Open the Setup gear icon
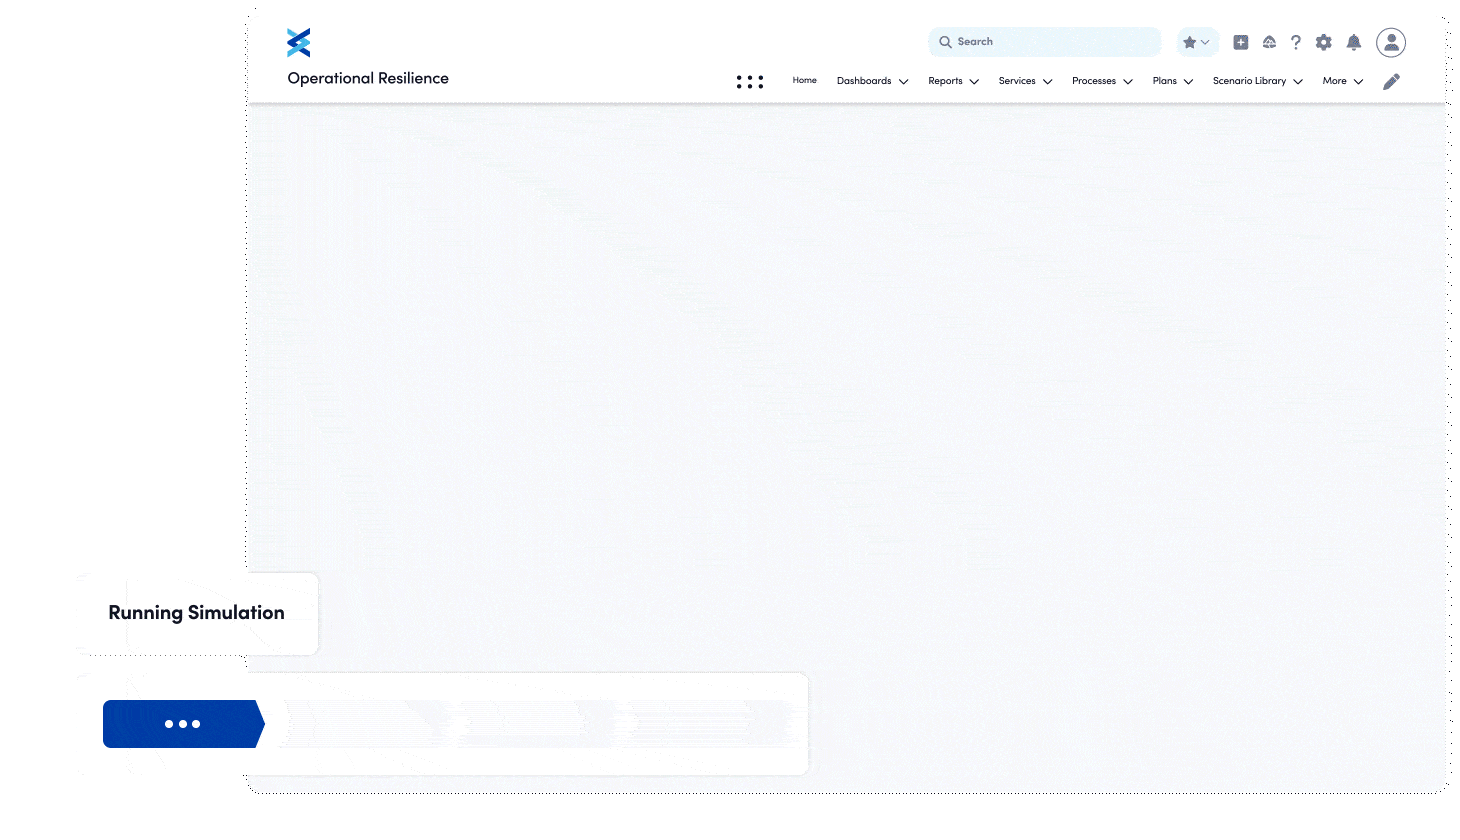 (x=1324, y=42)
